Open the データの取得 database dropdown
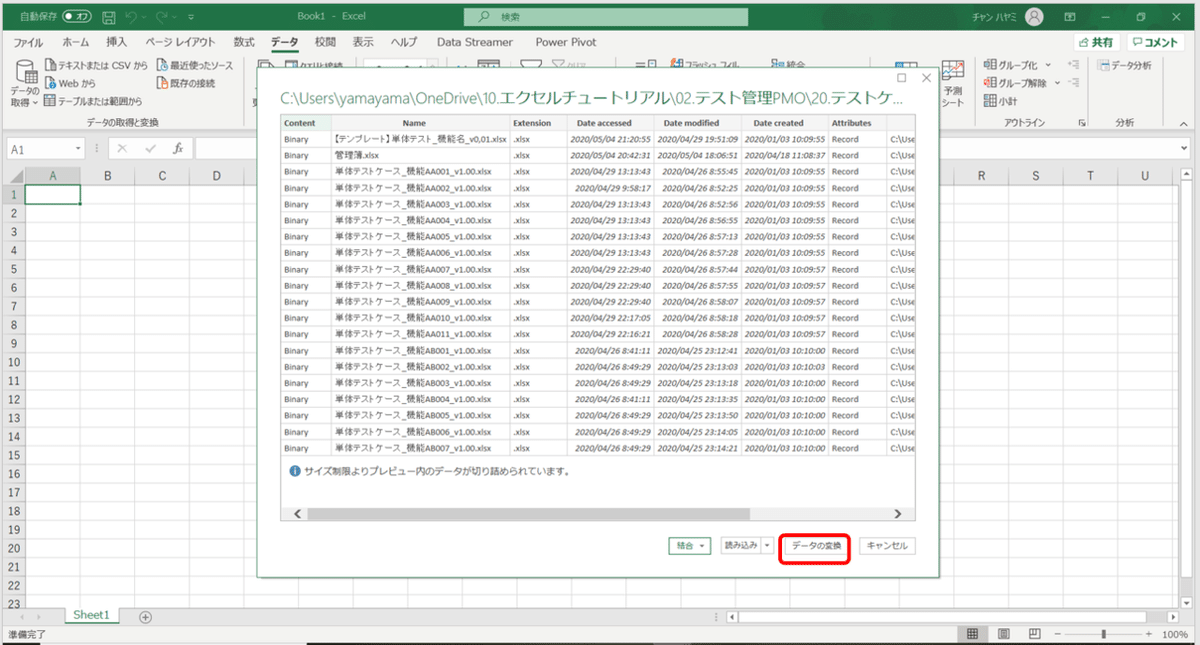The image size is (1200, 645). tap(25, 84)
